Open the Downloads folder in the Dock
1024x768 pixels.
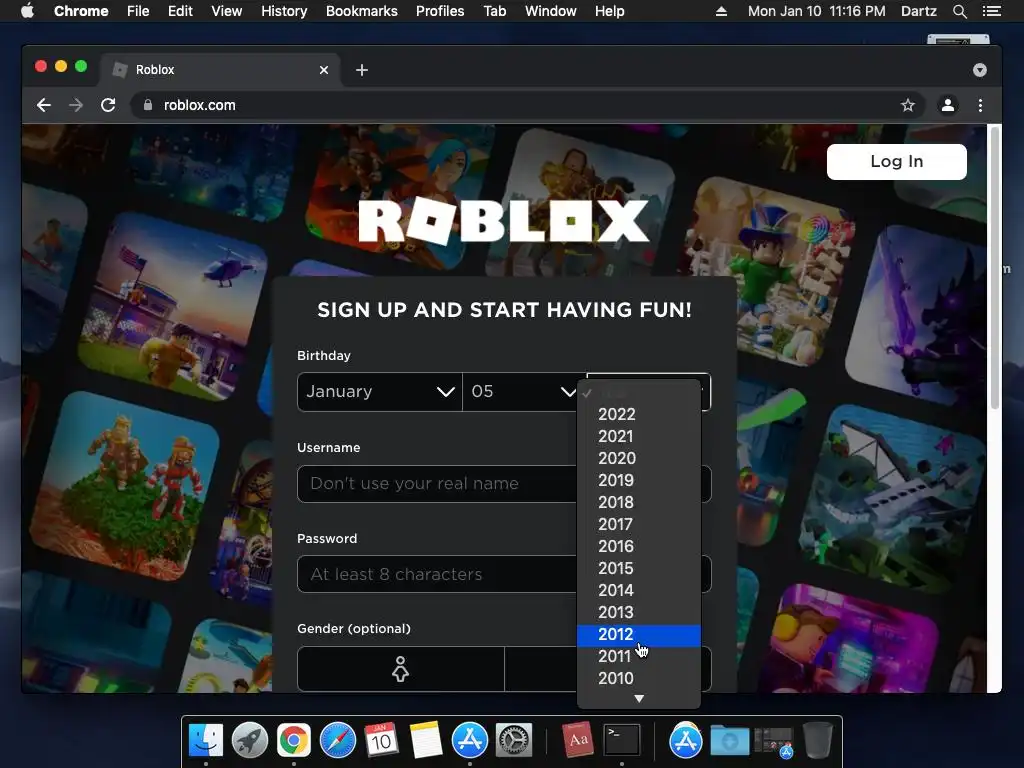coord(729,740)
